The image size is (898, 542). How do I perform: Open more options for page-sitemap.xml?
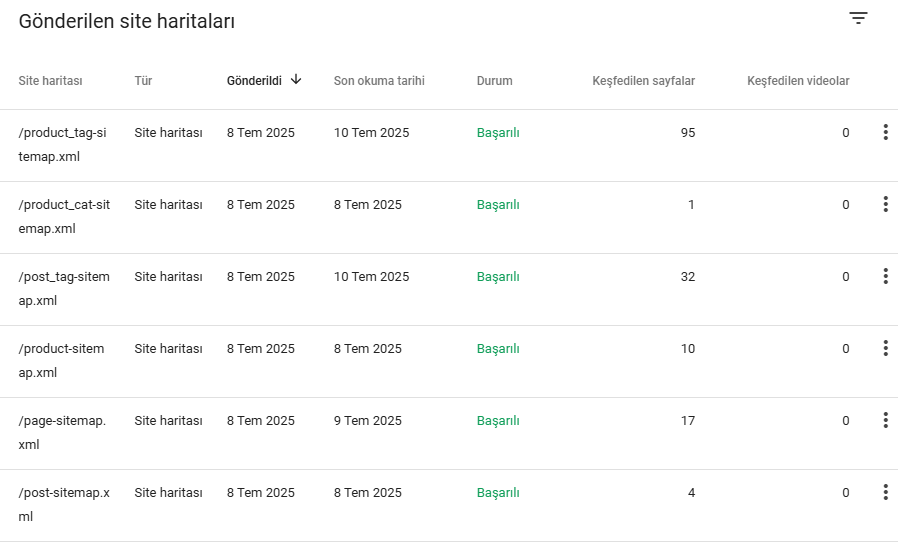pos(885,421)
